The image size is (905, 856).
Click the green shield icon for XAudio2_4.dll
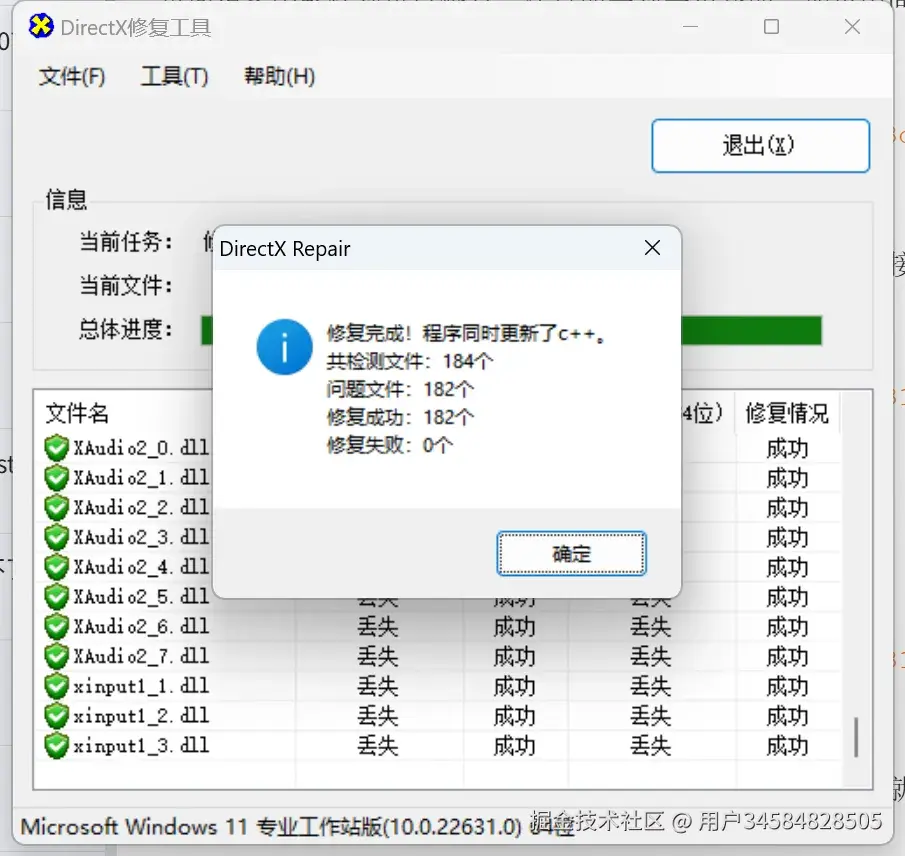pyautogui.click(x=57, y=567)
